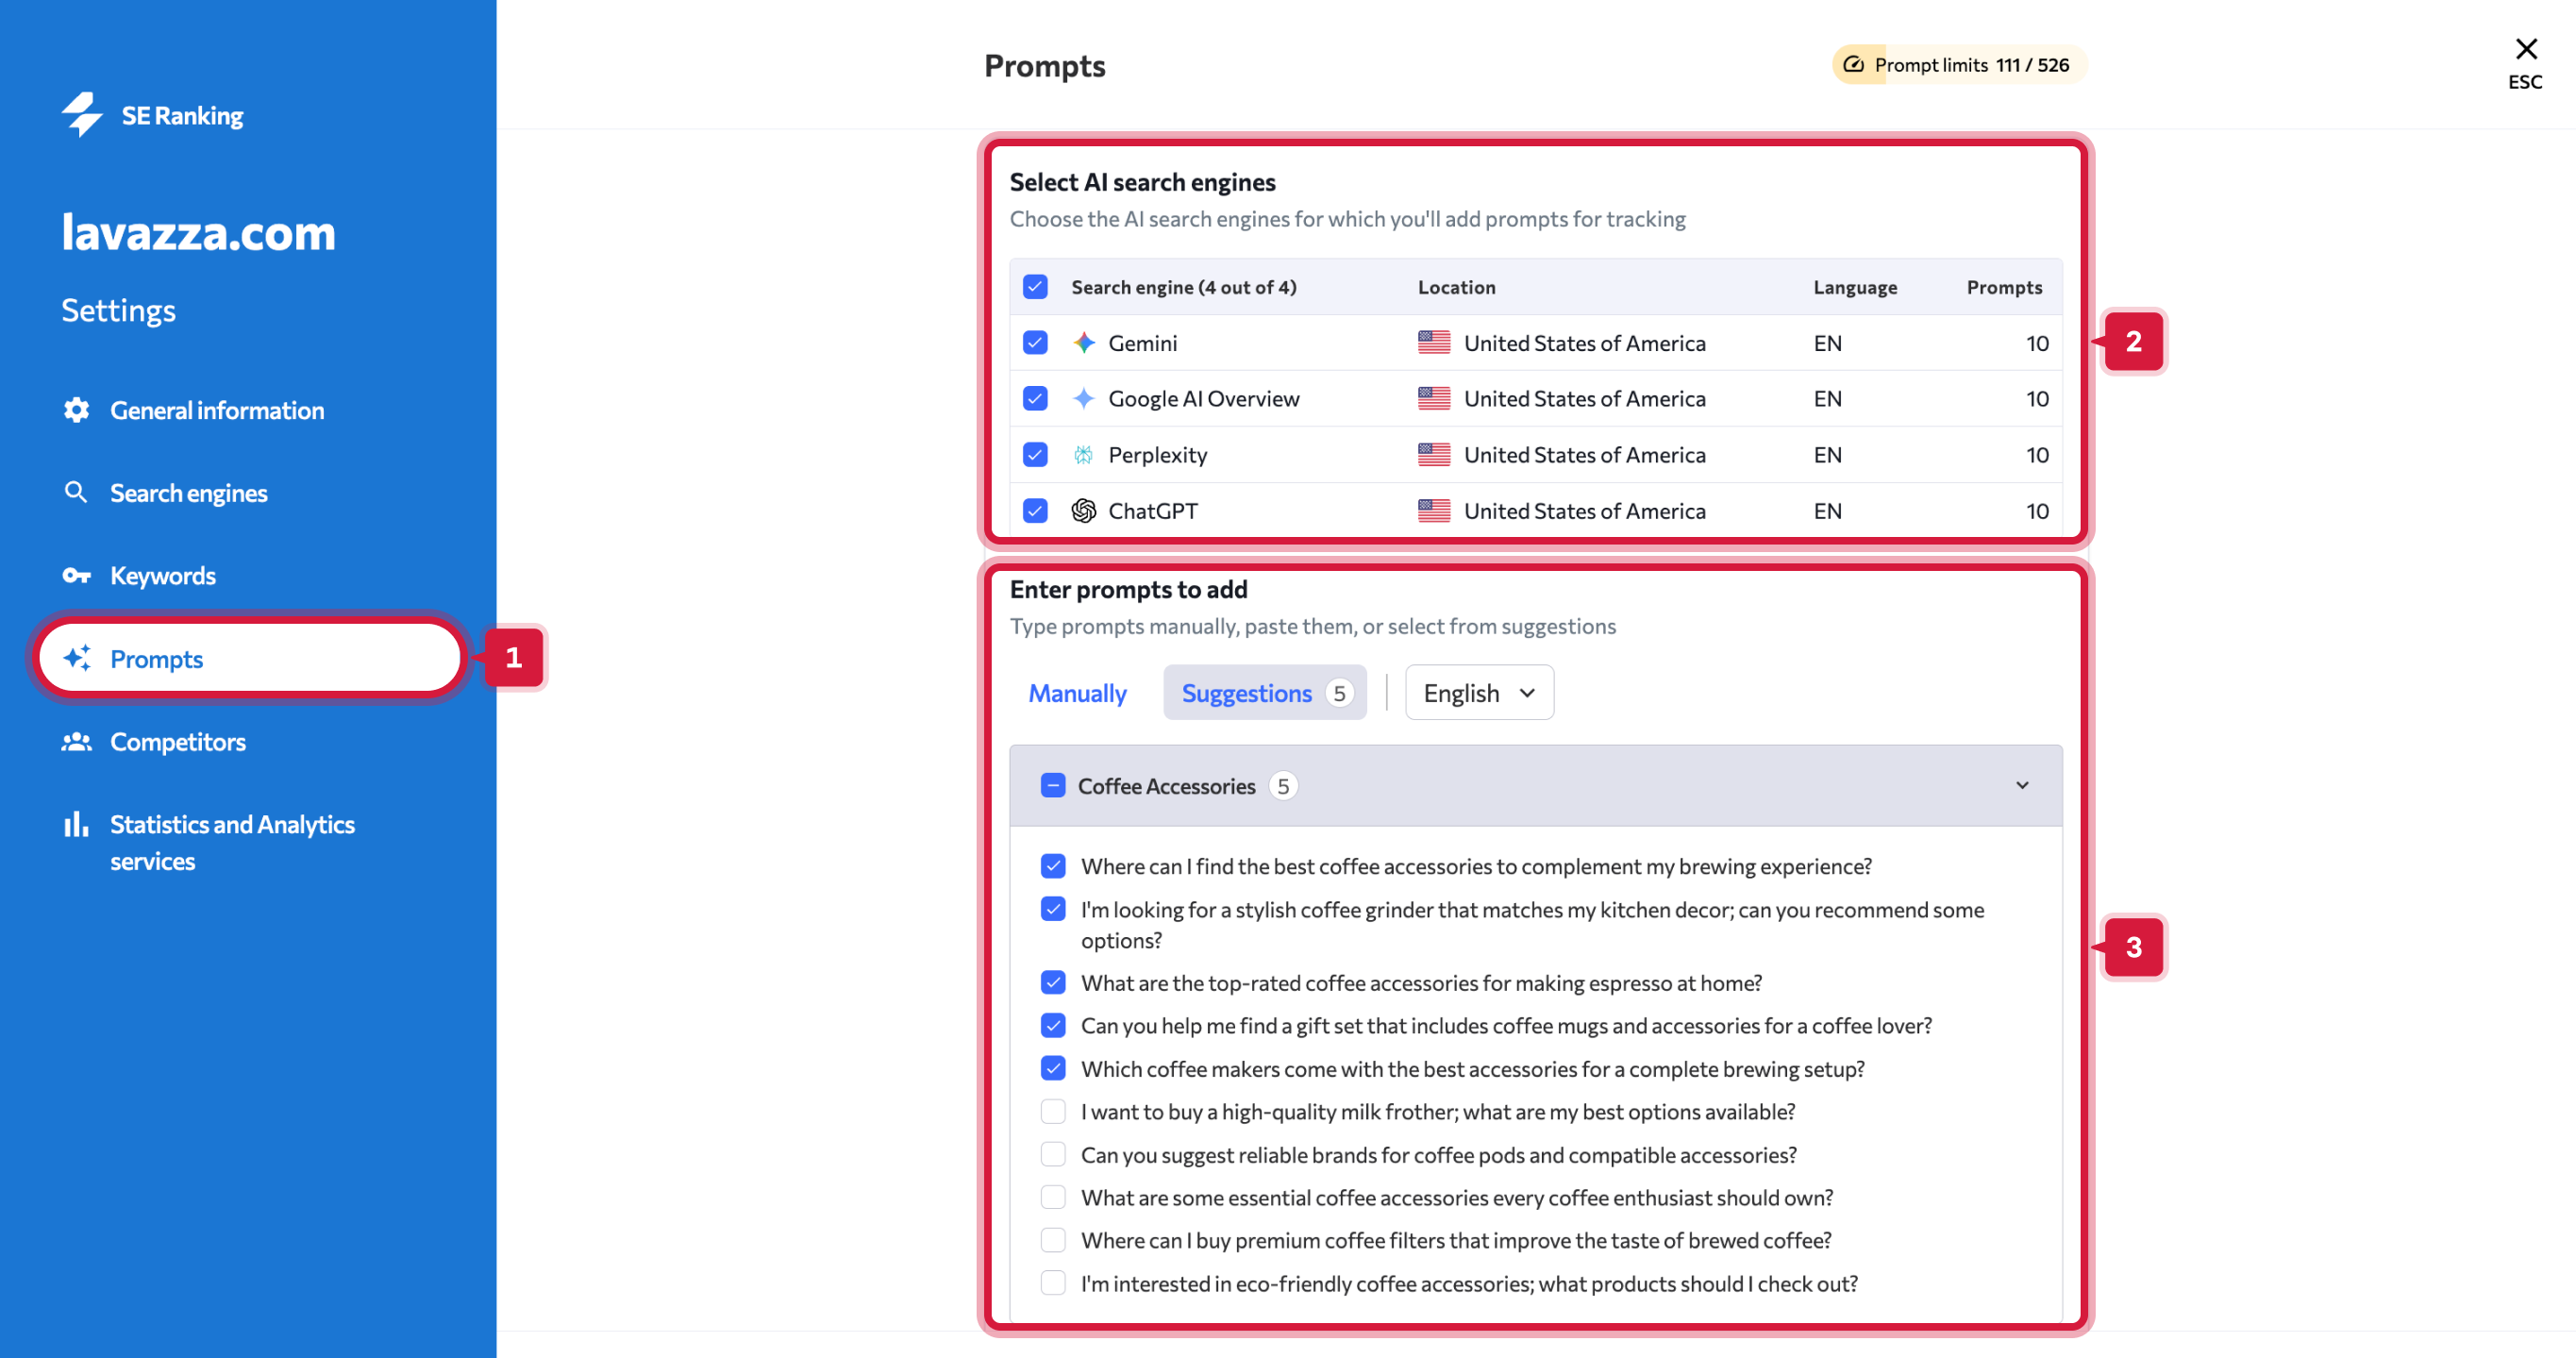Check the eco-friendly coffee accessories prompt
The width and height of the screenshot is (2576, 1358).
pyautogui.click(x=1052, y=1283)
